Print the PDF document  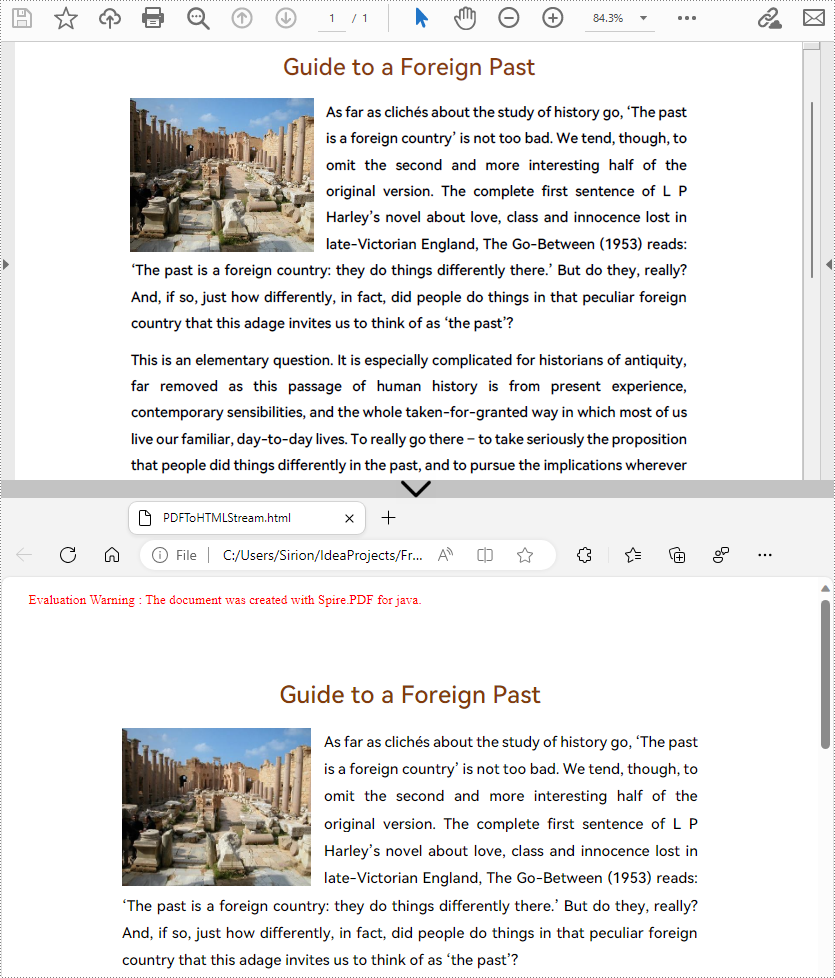pos(153,17)
